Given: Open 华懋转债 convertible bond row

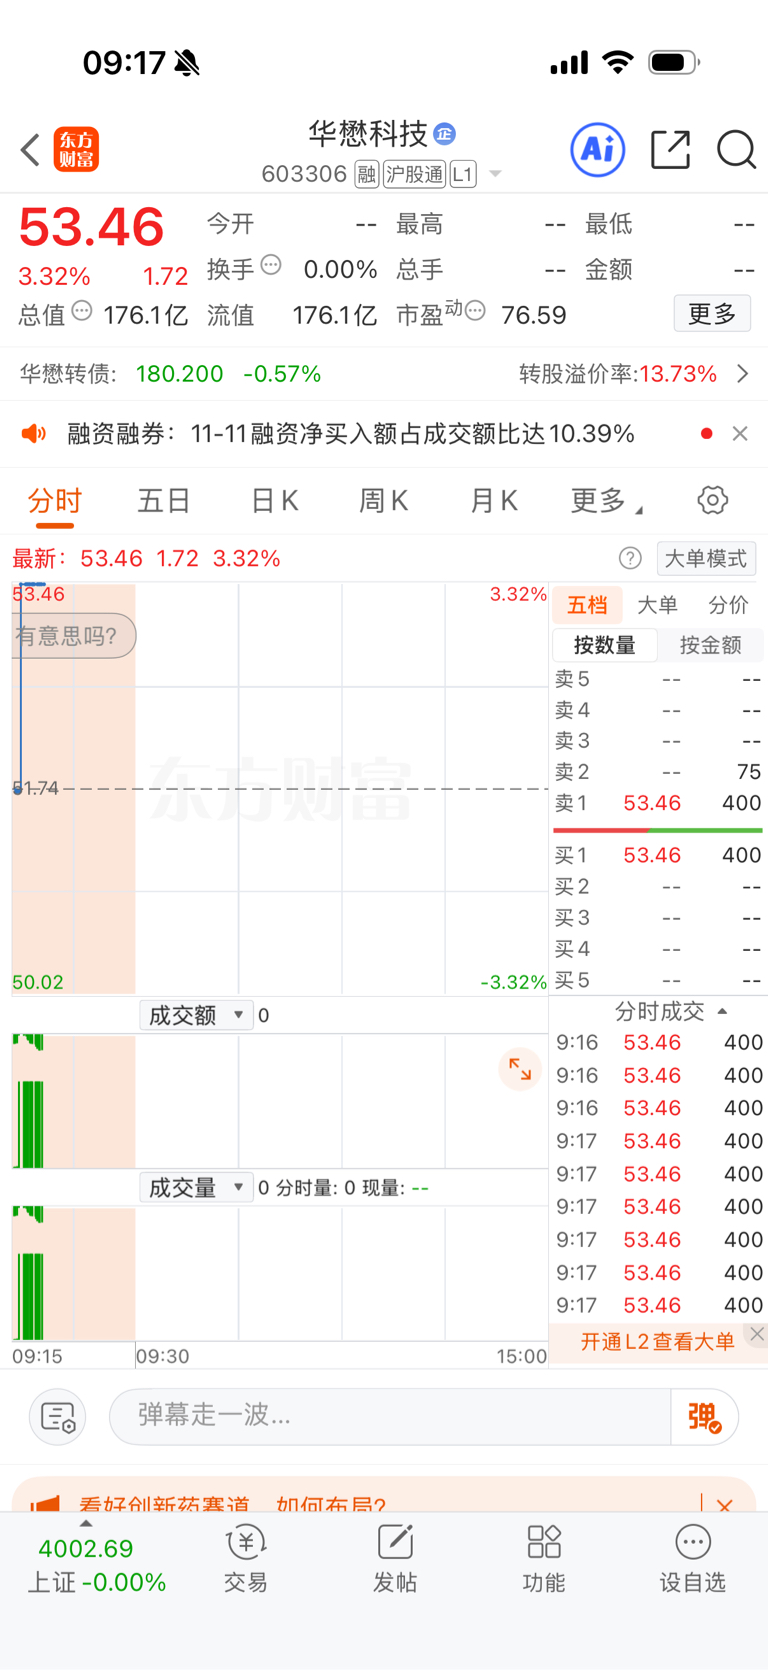Looking at the screenshot, I should point(384,374).
